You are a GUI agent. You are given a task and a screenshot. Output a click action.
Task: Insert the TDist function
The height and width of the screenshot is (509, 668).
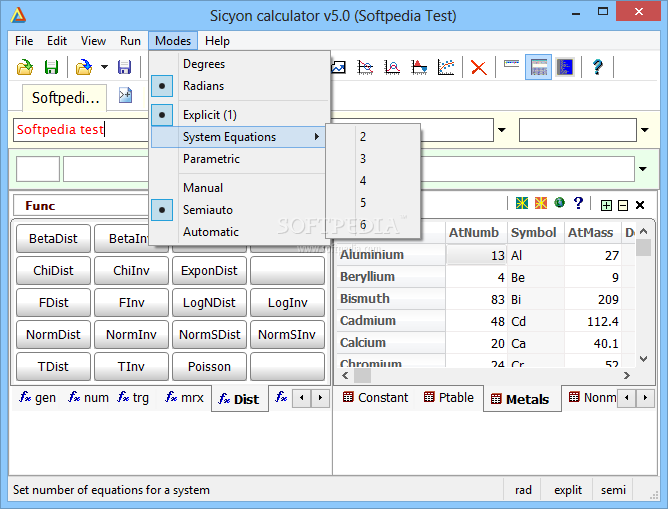[x=53, y=366]
